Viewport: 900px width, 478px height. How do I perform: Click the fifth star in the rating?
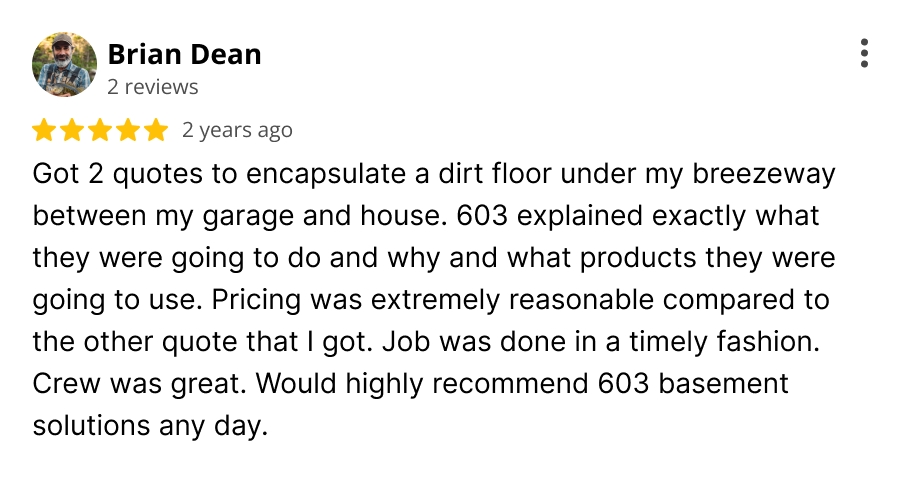[x=156, y=130]
